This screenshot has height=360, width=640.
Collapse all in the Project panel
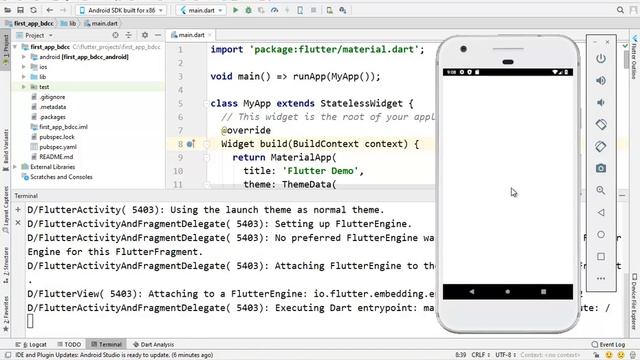pyautogui.click(x=129, y=35)
